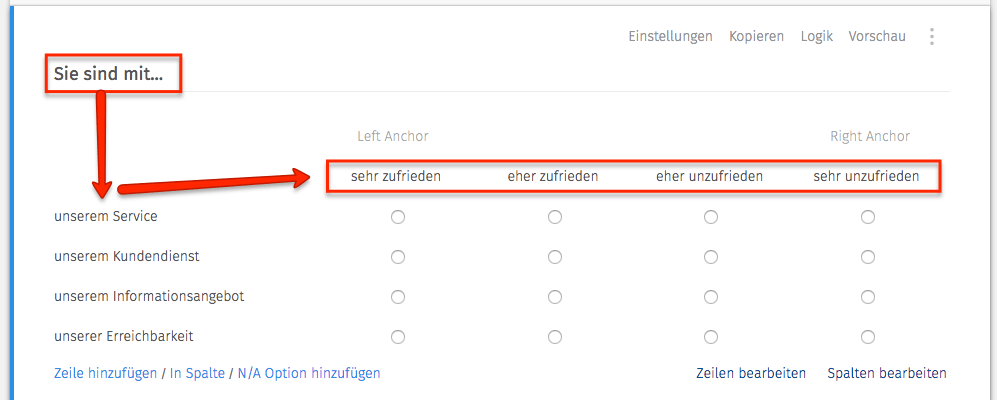This screenshot has width=997, height=400.
Task: Open the Logik options
Action: 816,36
